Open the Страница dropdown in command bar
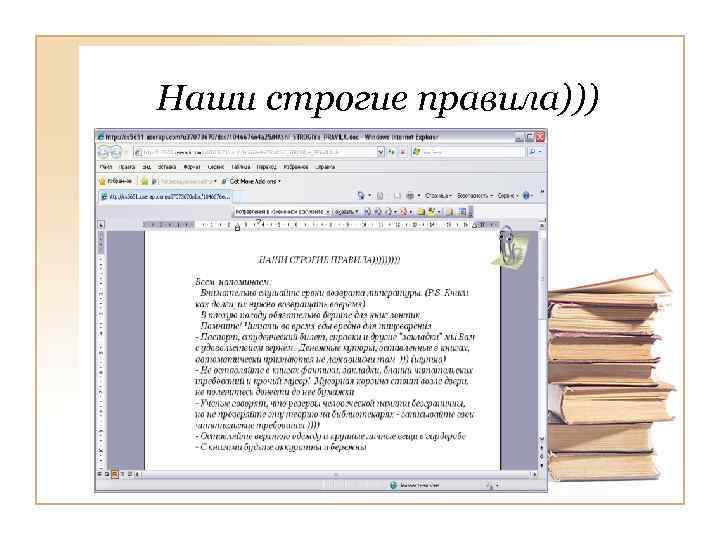The width and height of the screenshot is (720, 540). tap(439, 196)
